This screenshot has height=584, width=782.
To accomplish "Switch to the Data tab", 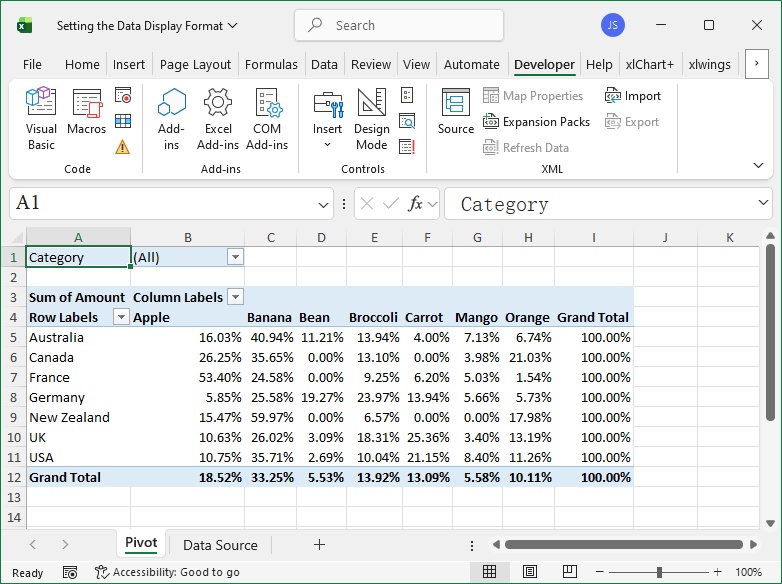I will 324,64.
